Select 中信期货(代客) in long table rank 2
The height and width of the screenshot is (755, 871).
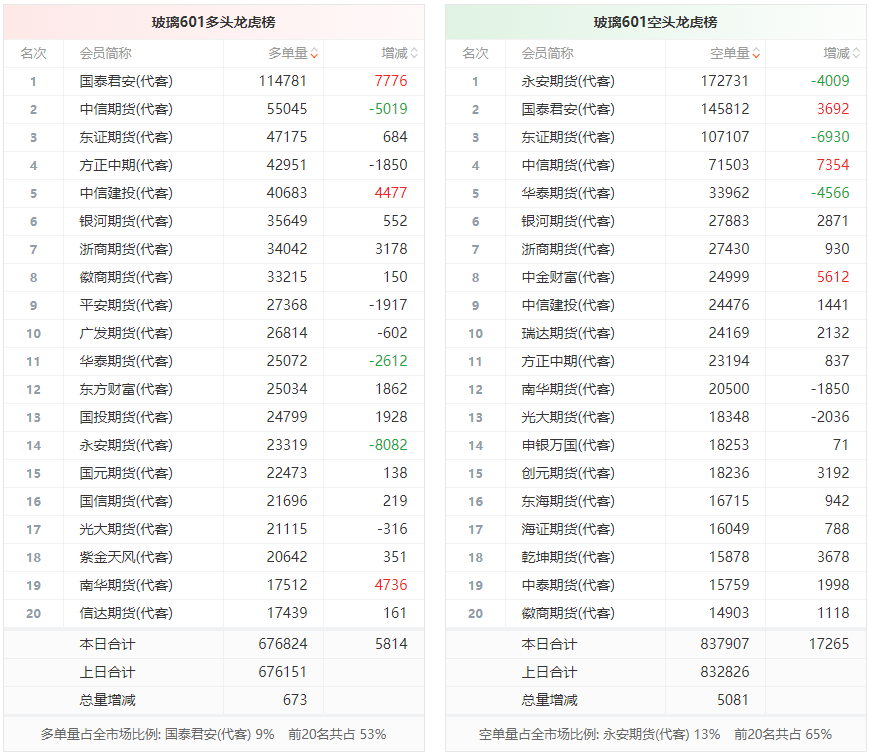[x=126, y=109]
